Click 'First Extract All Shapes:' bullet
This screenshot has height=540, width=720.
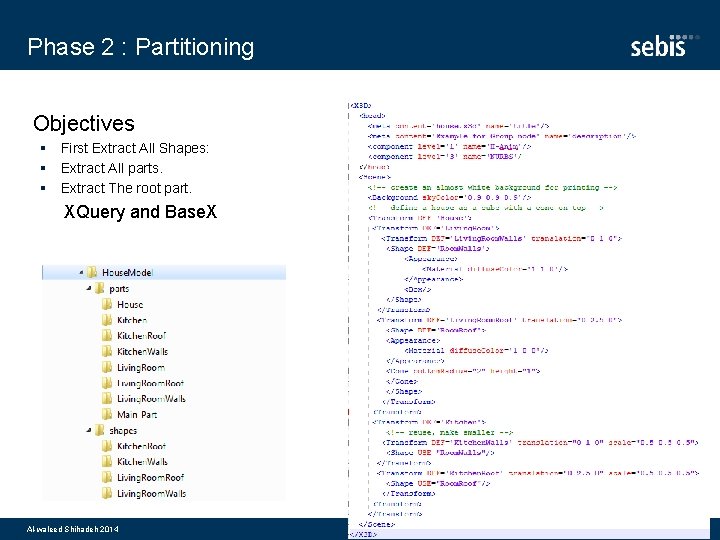[135, 148]
